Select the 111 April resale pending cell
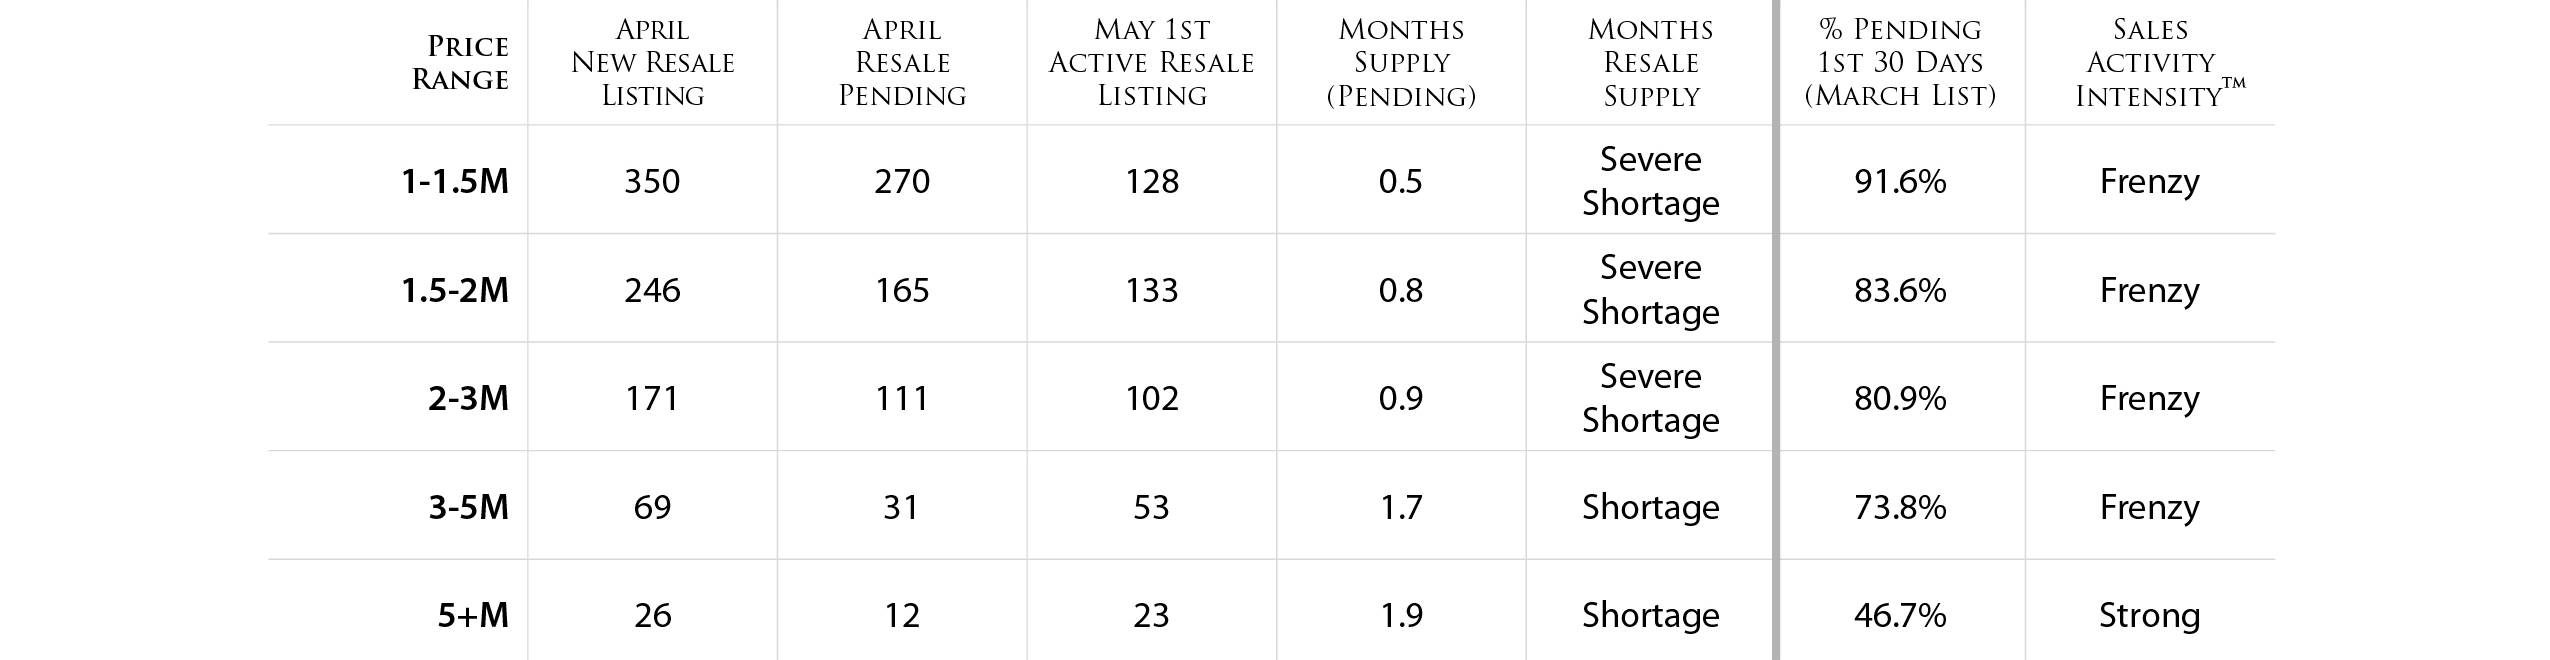 (x=902, y=398)
